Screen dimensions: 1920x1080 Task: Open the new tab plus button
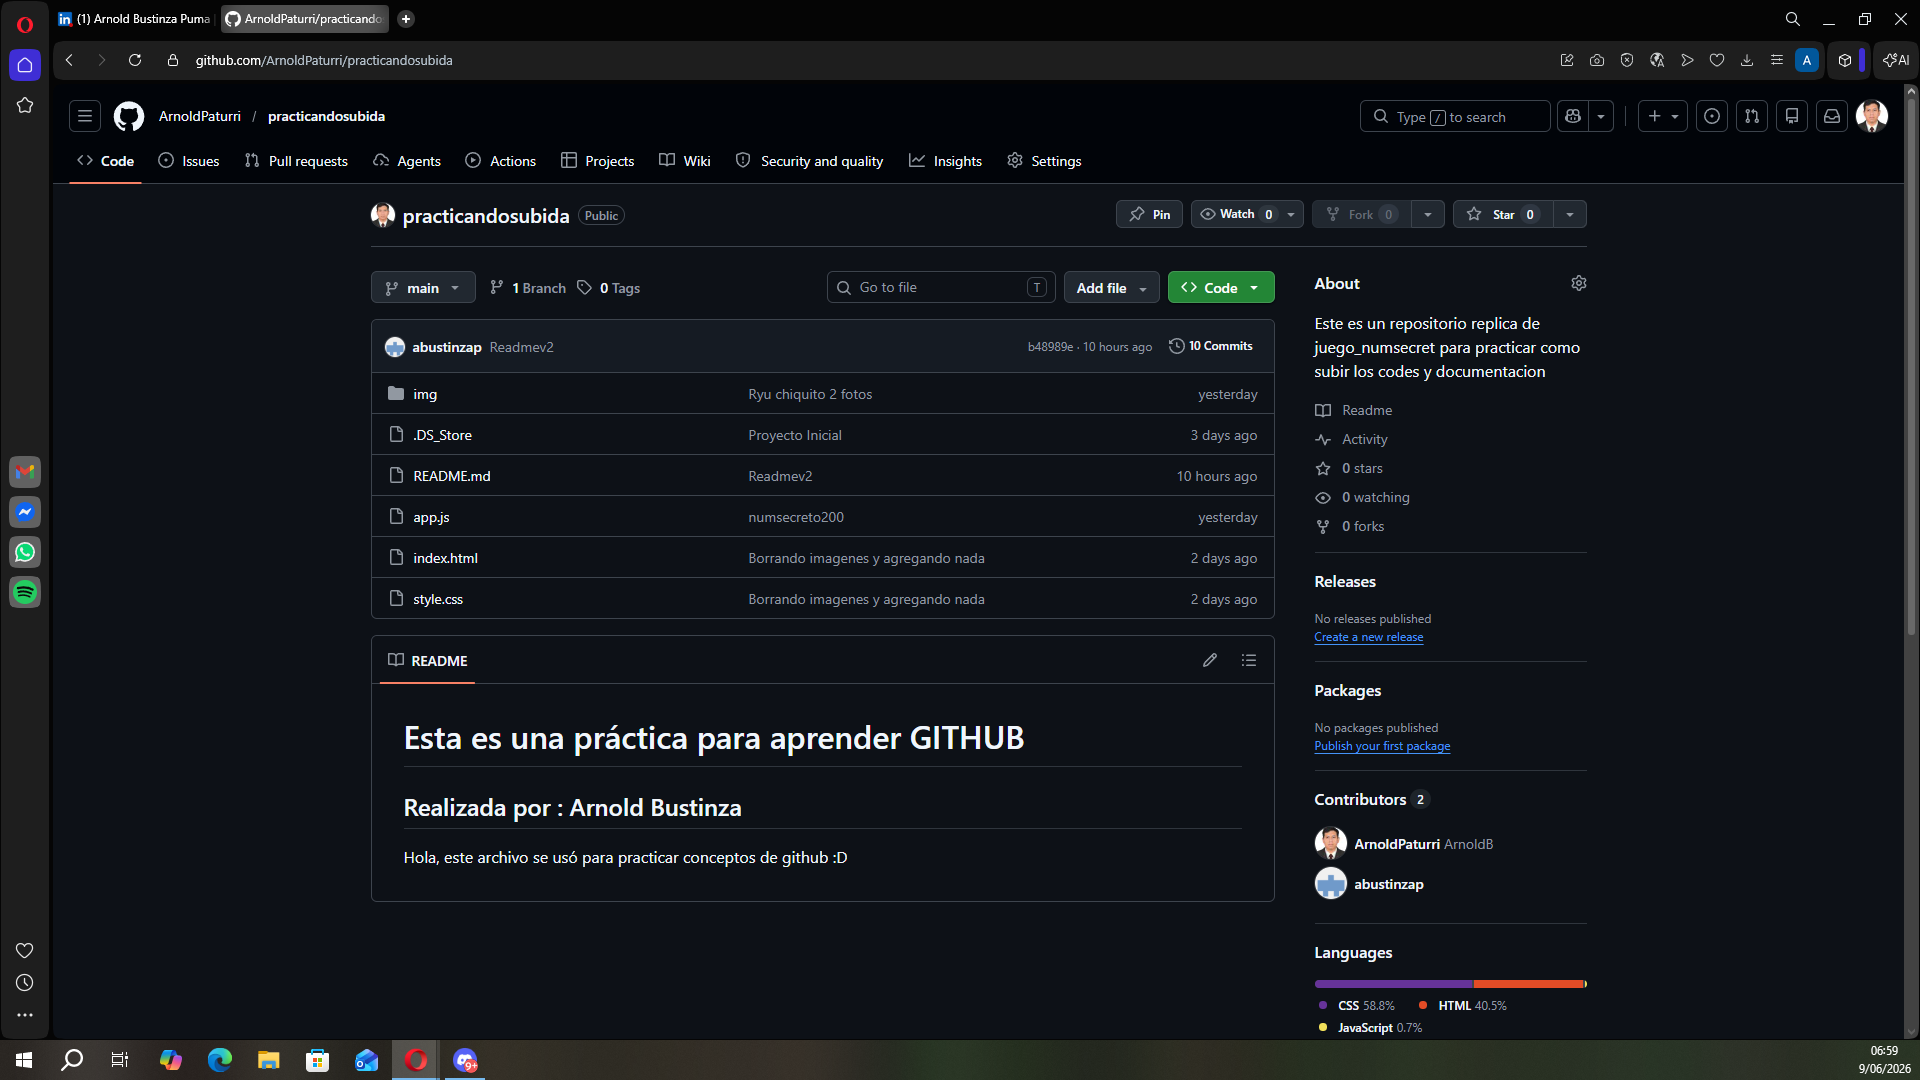[406, 19]
